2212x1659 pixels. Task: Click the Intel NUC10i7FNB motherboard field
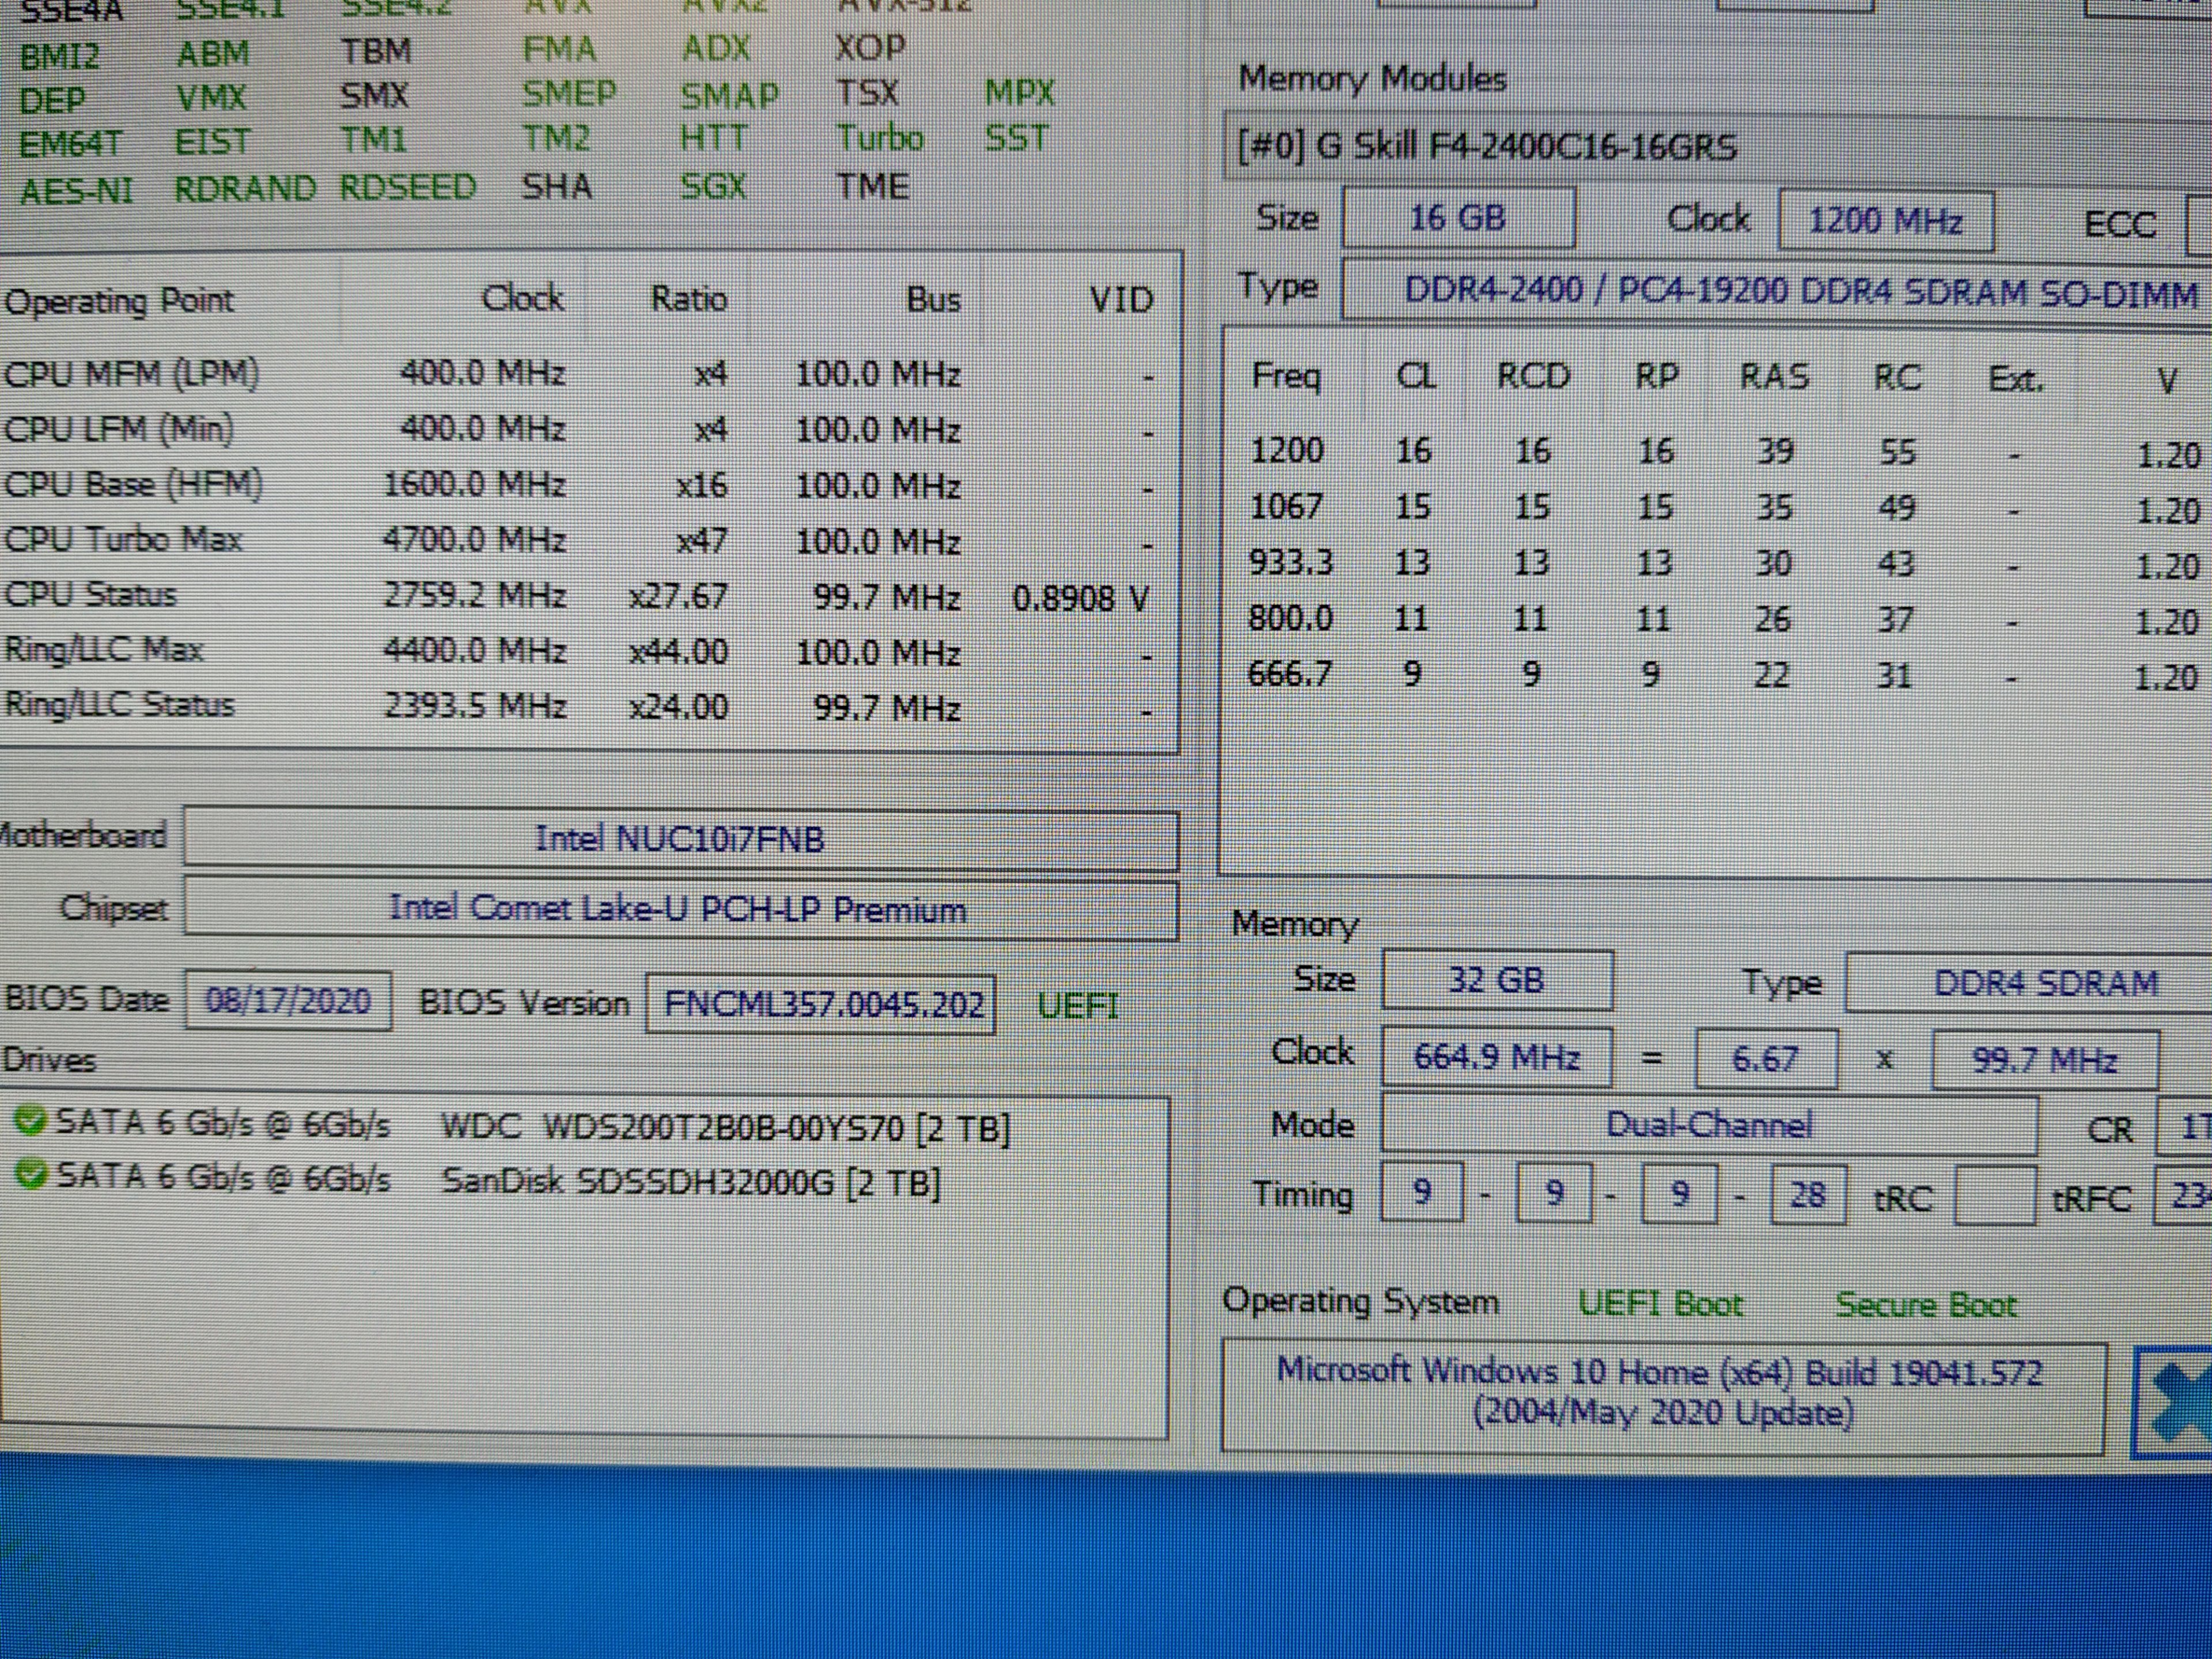(x=680, y=839)
